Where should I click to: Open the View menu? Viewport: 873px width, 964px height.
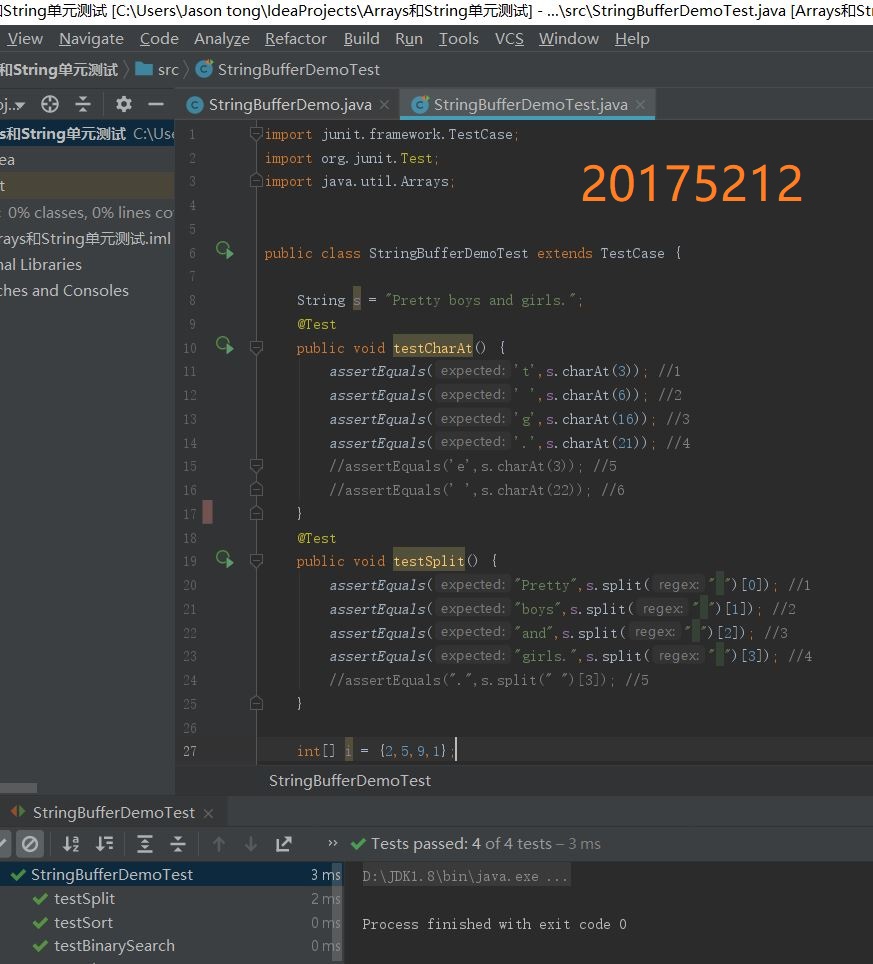point(25,39)
